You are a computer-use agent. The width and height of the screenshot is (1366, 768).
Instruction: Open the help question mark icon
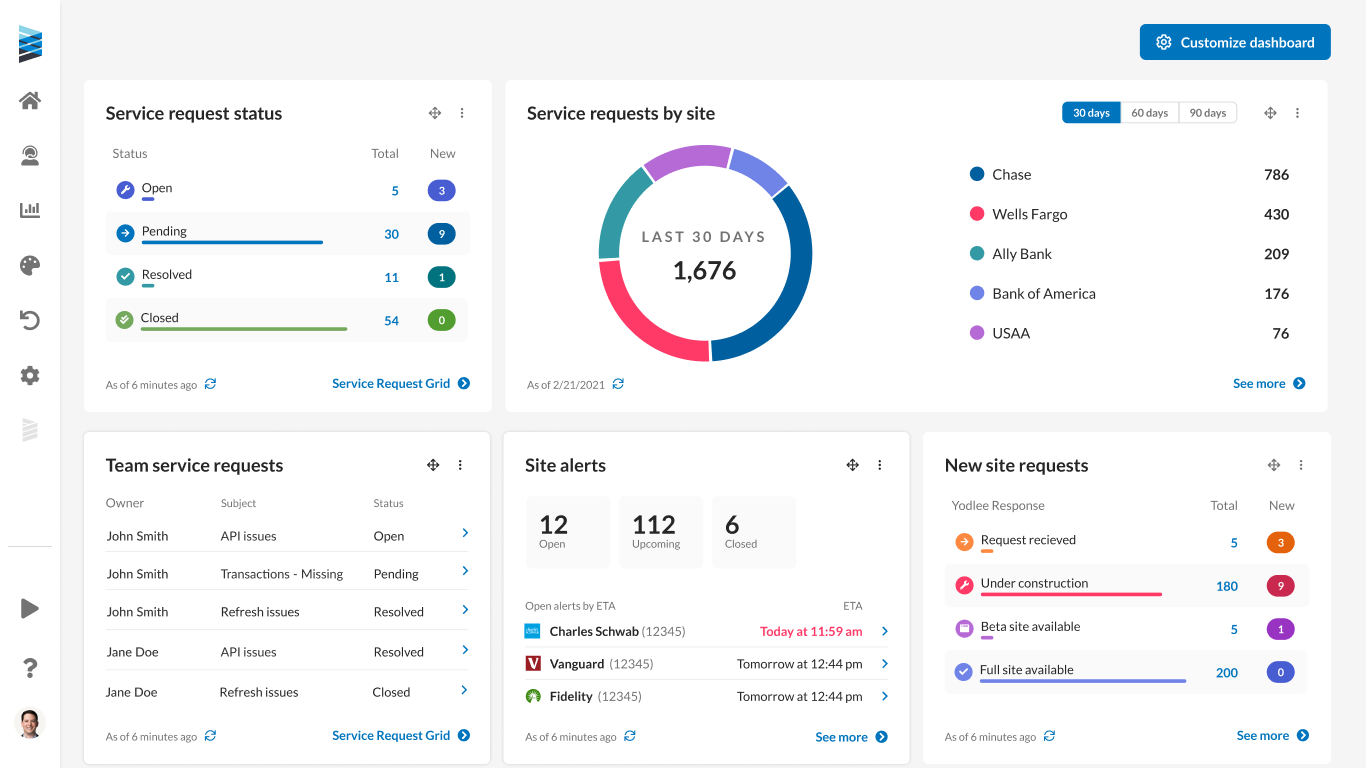pyautogui.click(x=30, y=668)
